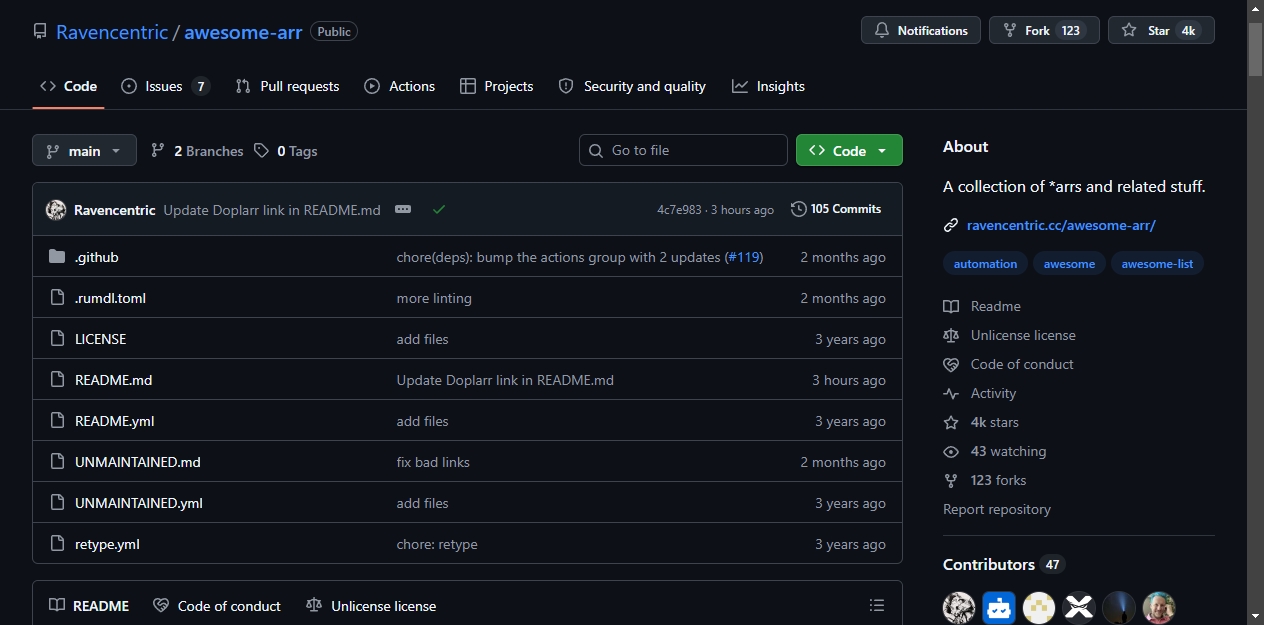Click the blue robot bot contributor avatar
The width and height of the screenshot is (1264, 625).
[x=999, y=607]
